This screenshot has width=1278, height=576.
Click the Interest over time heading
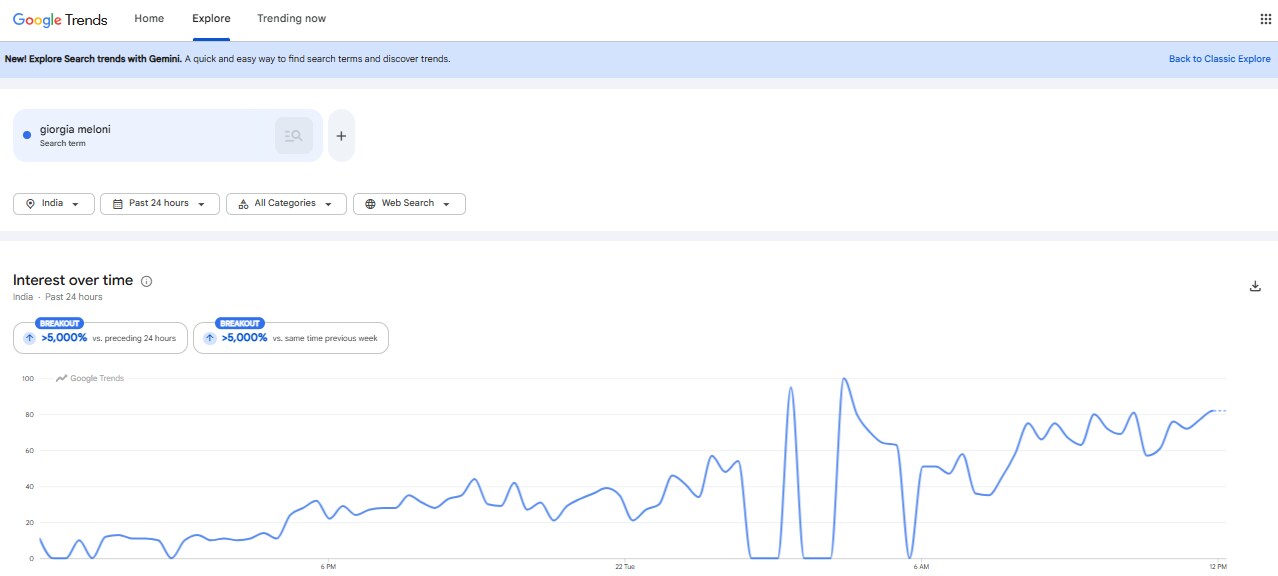click(73, 281)
